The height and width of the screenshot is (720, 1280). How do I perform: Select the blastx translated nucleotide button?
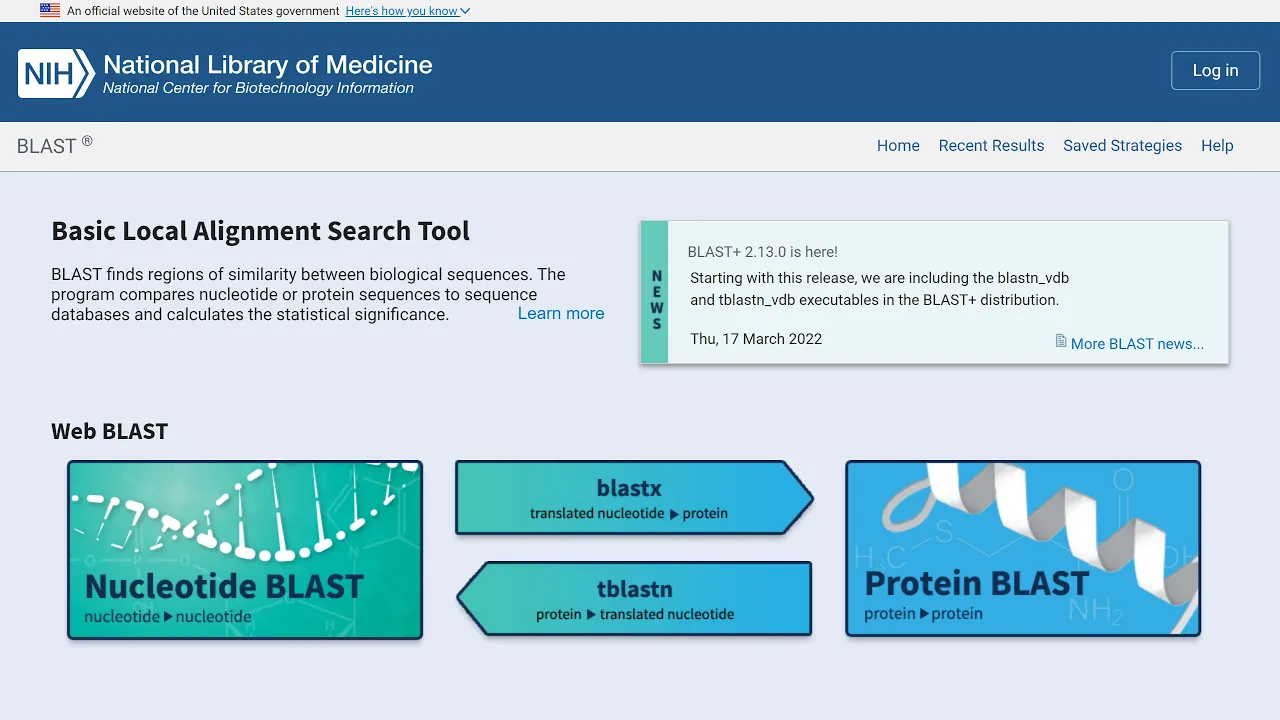pos(634,498)
